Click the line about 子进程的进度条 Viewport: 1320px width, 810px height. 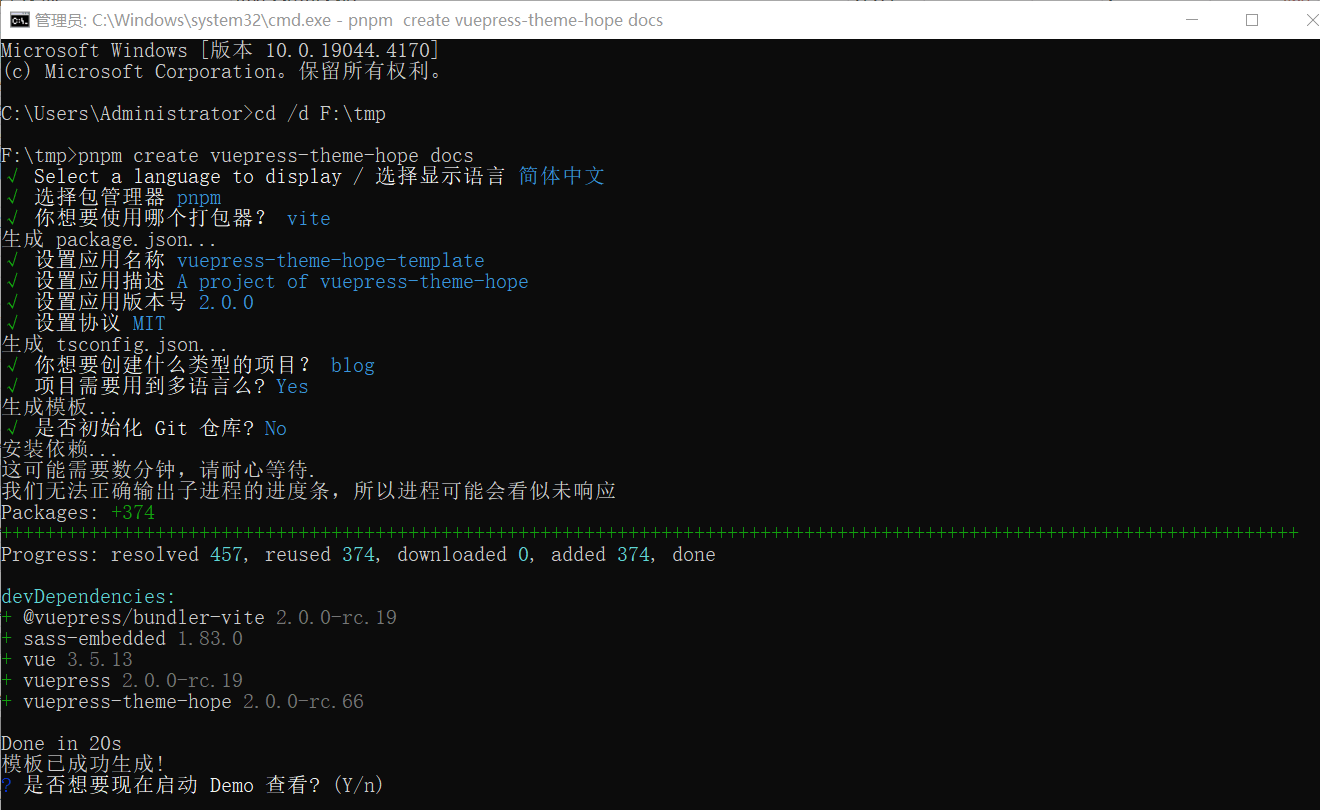tap(308, 491)
